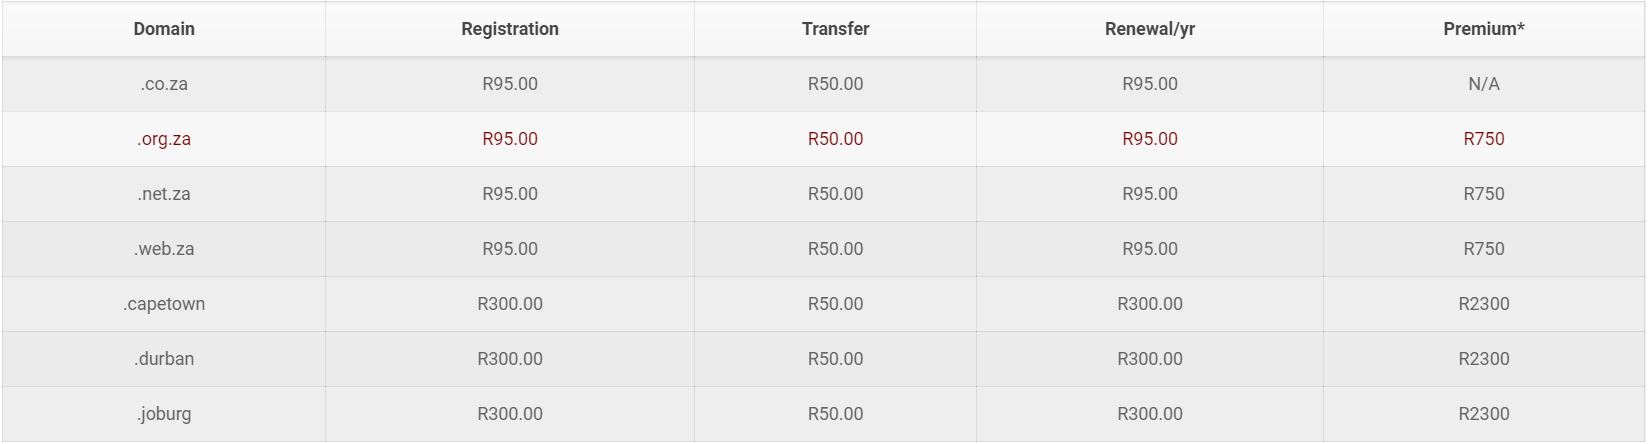This screenshot has width=1648, height=444.
Task: Click the Renewal/yr column header
Action: coord(1150,29)
